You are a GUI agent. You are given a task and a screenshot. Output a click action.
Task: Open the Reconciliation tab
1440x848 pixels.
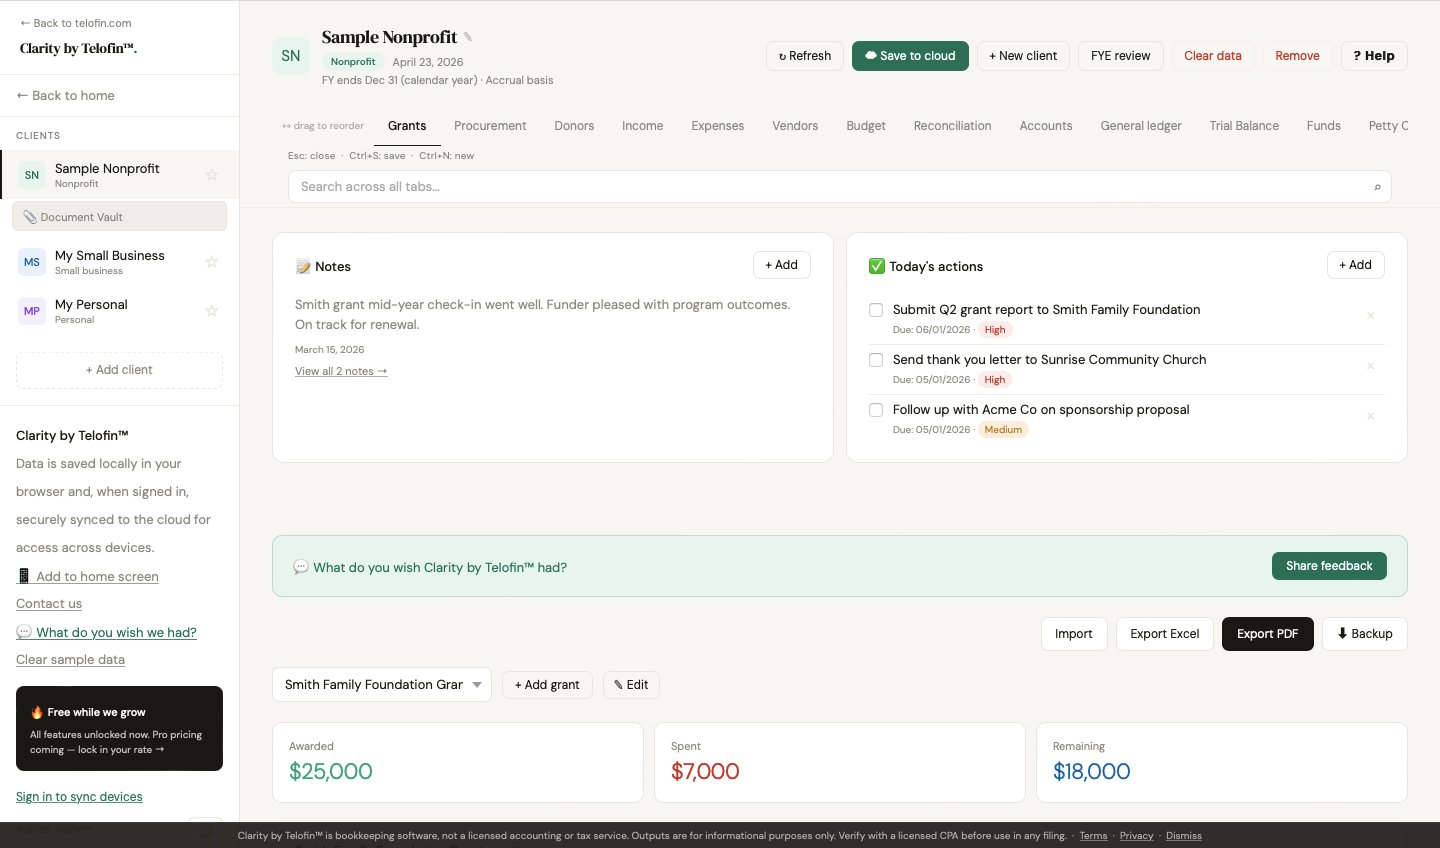[x=952, y=125]
